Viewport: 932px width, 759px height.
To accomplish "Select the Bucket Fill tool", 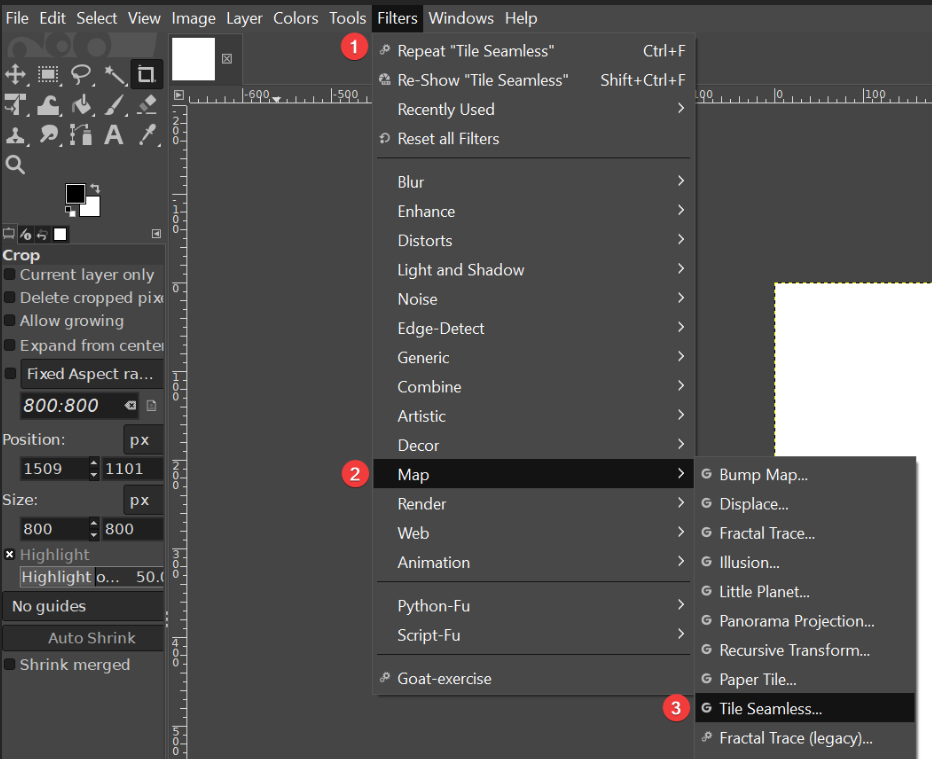I will click(x=82, y=105).
